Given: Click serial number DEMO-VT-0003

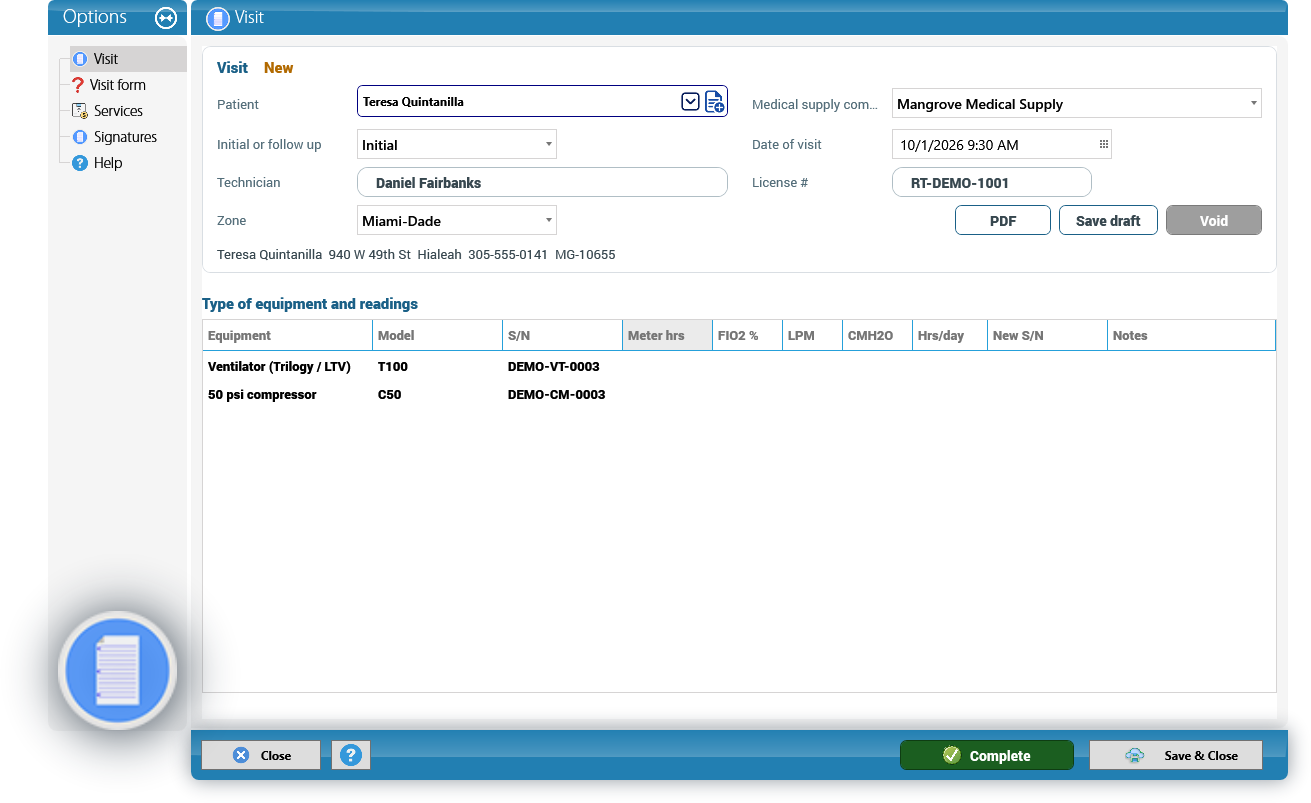Looking at the screenshot, I should 554,367.
